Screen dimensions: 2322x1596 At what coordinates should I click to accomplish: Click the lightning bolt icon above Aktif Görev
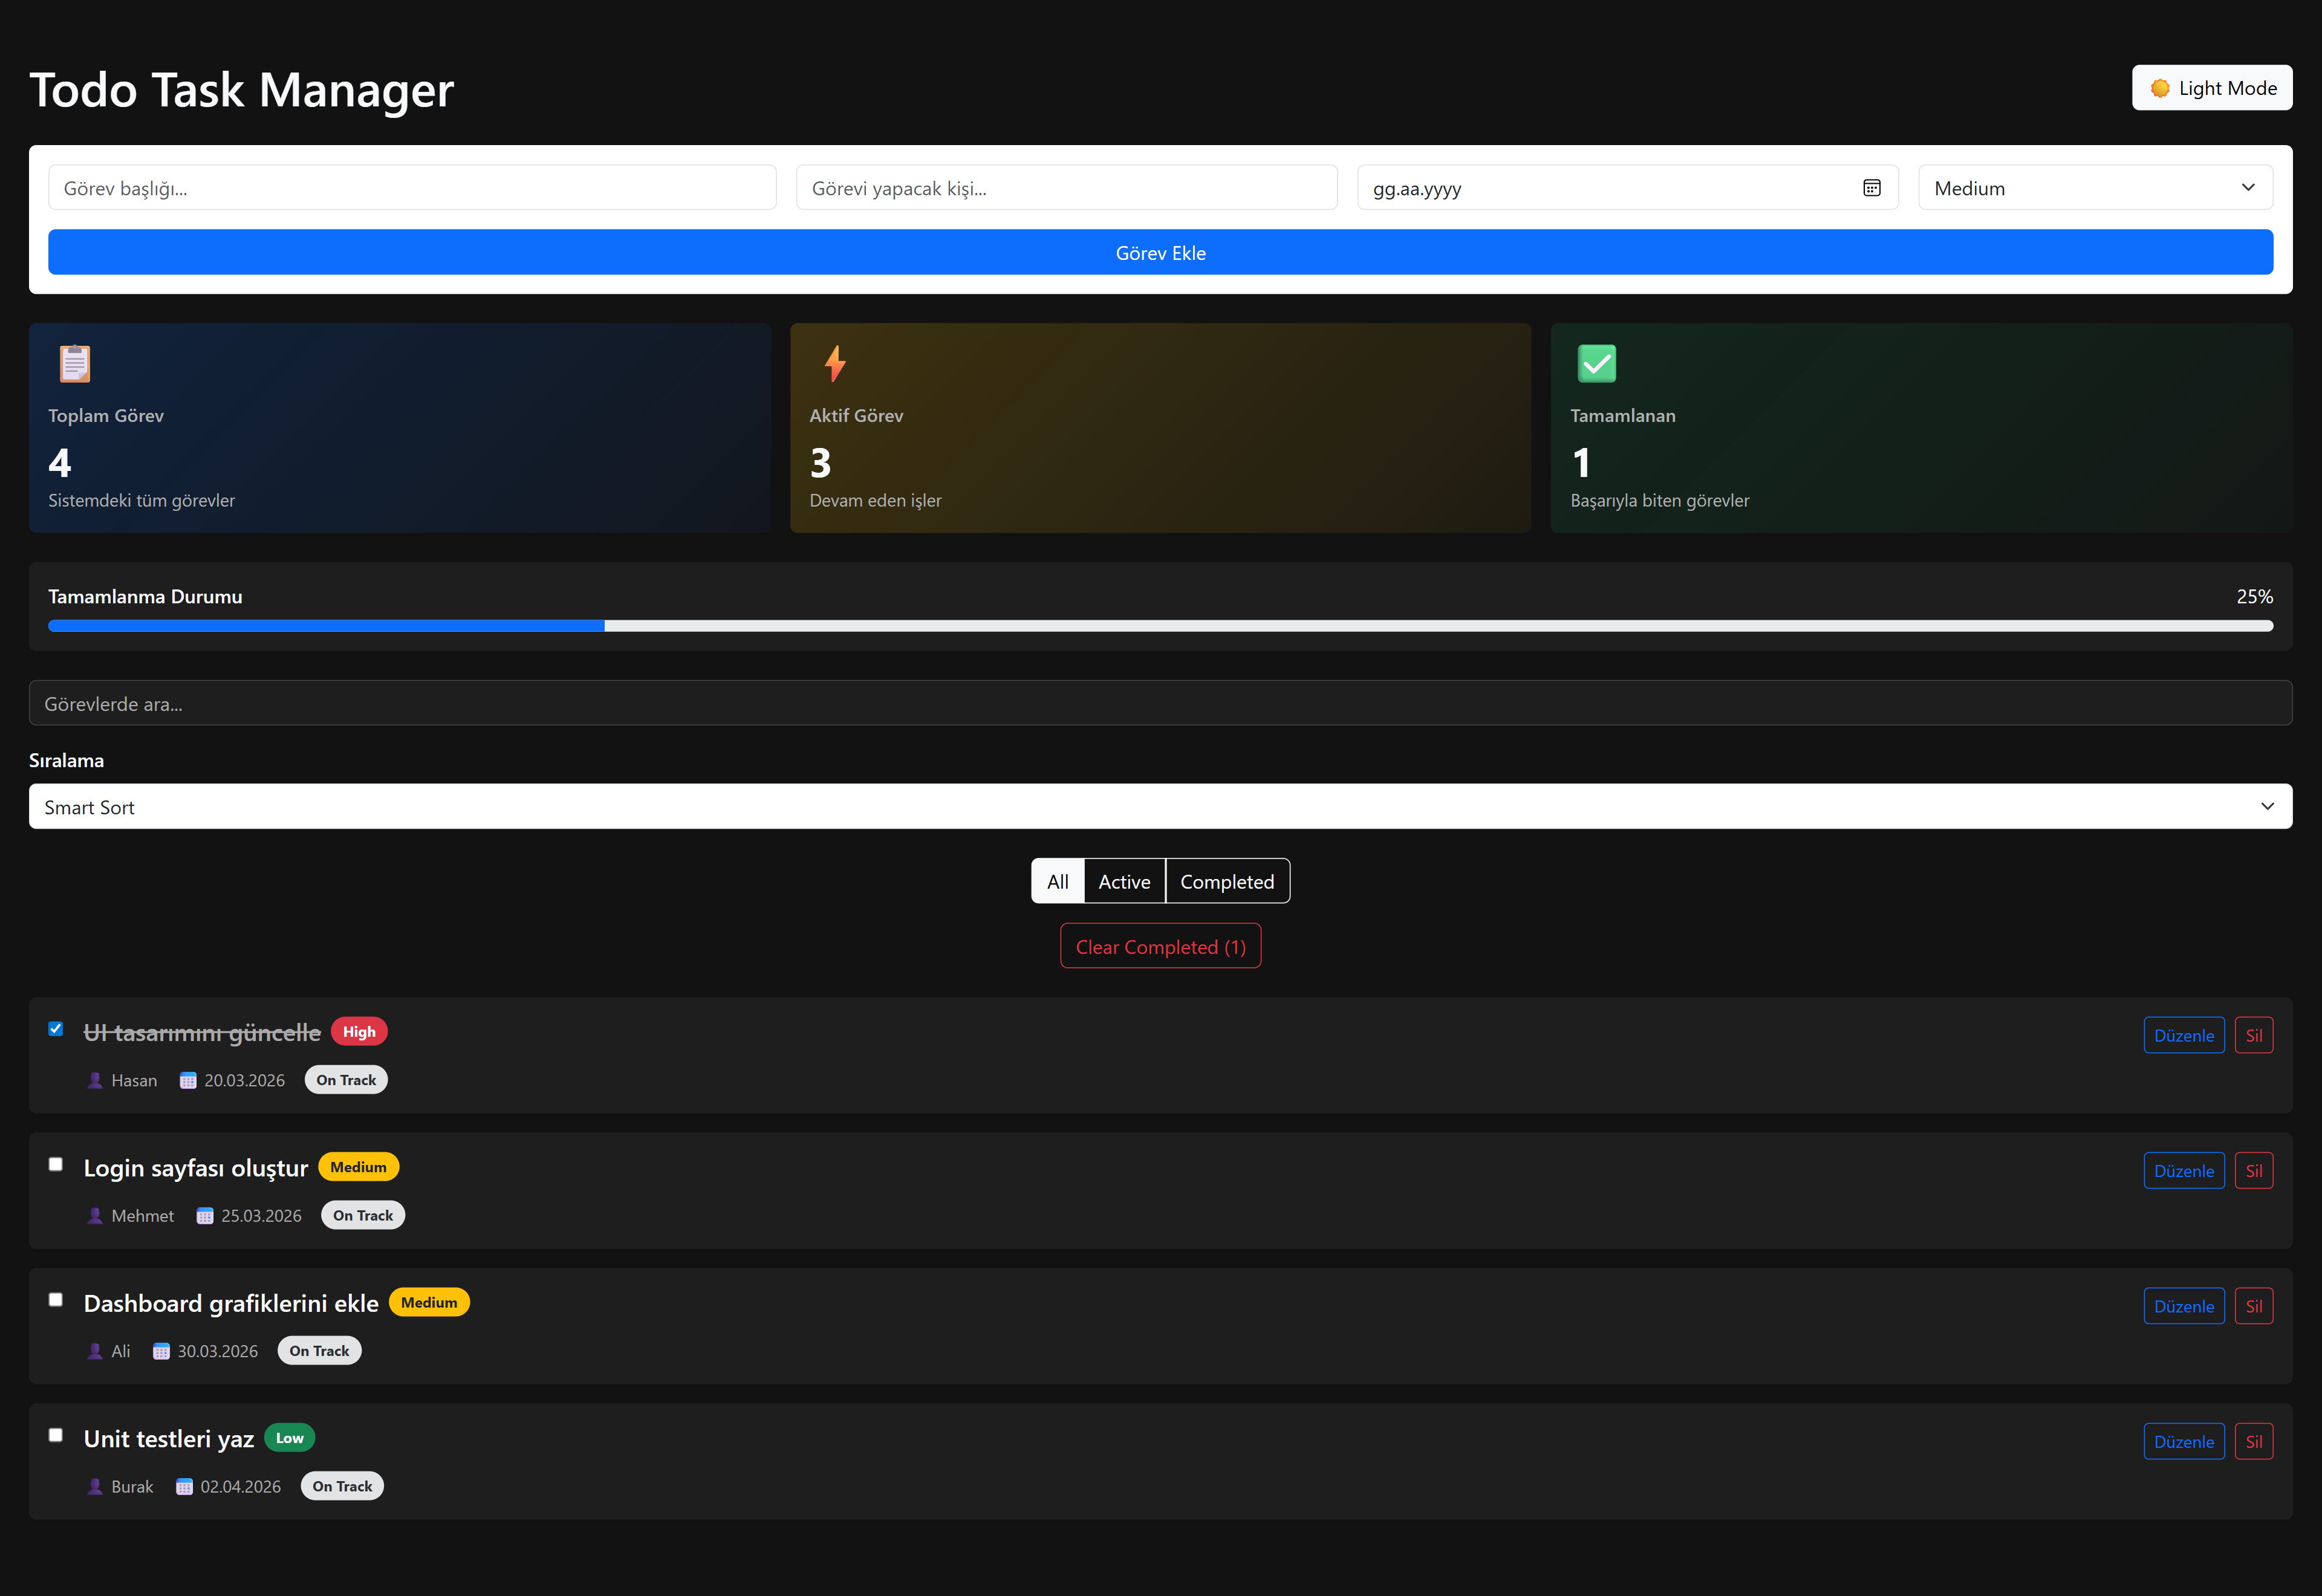click(835, 364)
